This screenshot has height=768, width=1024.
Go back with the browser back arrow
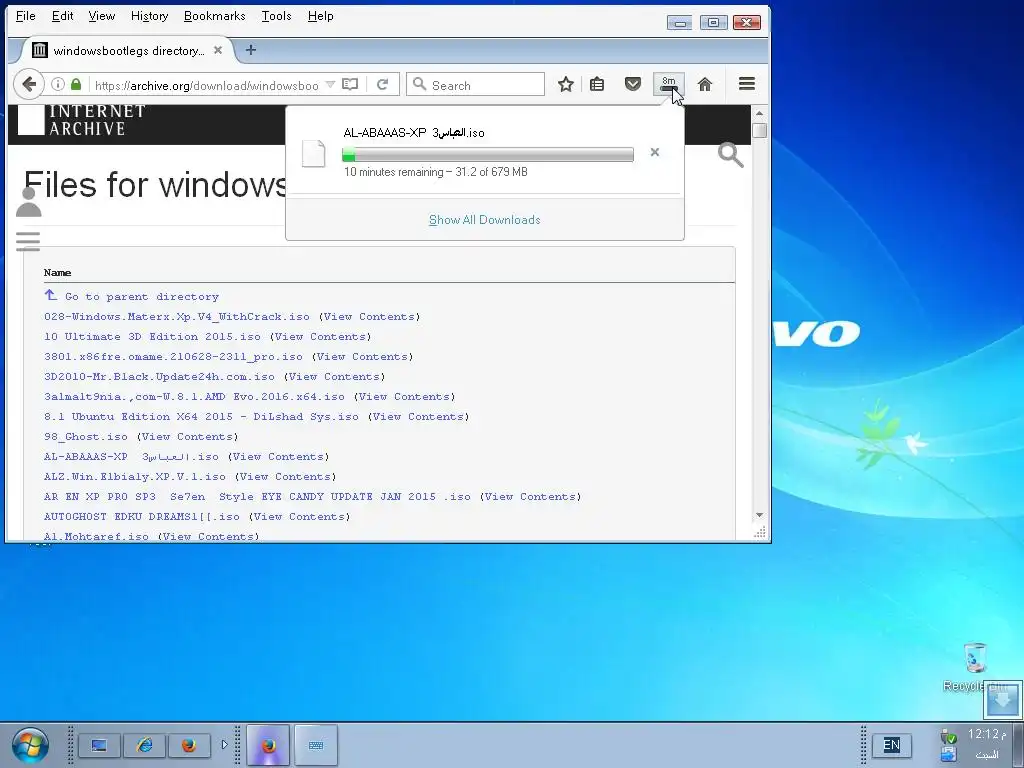pos(29,84)
